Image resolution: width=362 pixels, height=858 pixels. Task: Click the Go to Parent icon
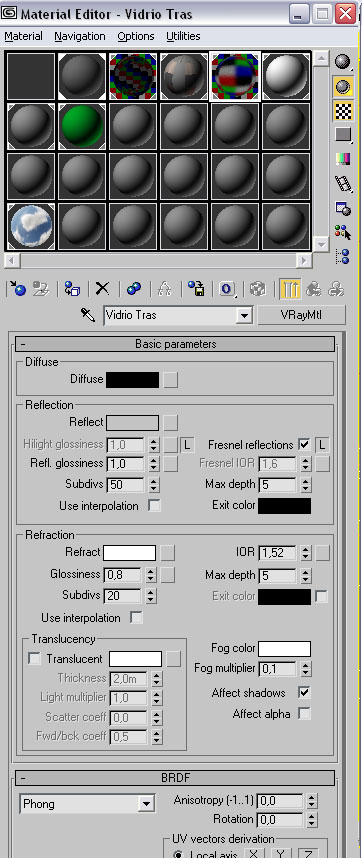pyautogui.click(x=313, y=288)
